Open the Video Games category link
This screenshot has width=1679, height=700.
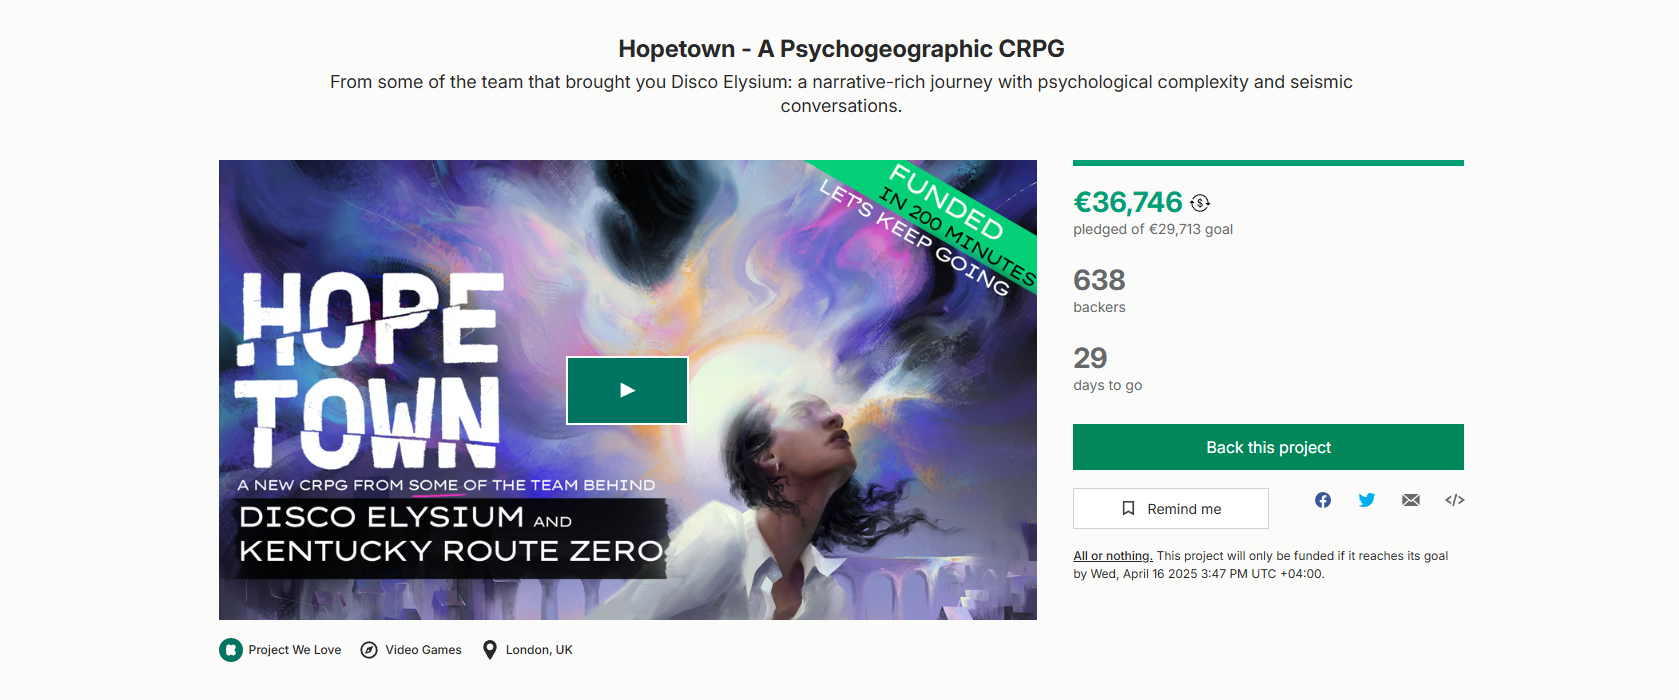coord(423,650)
